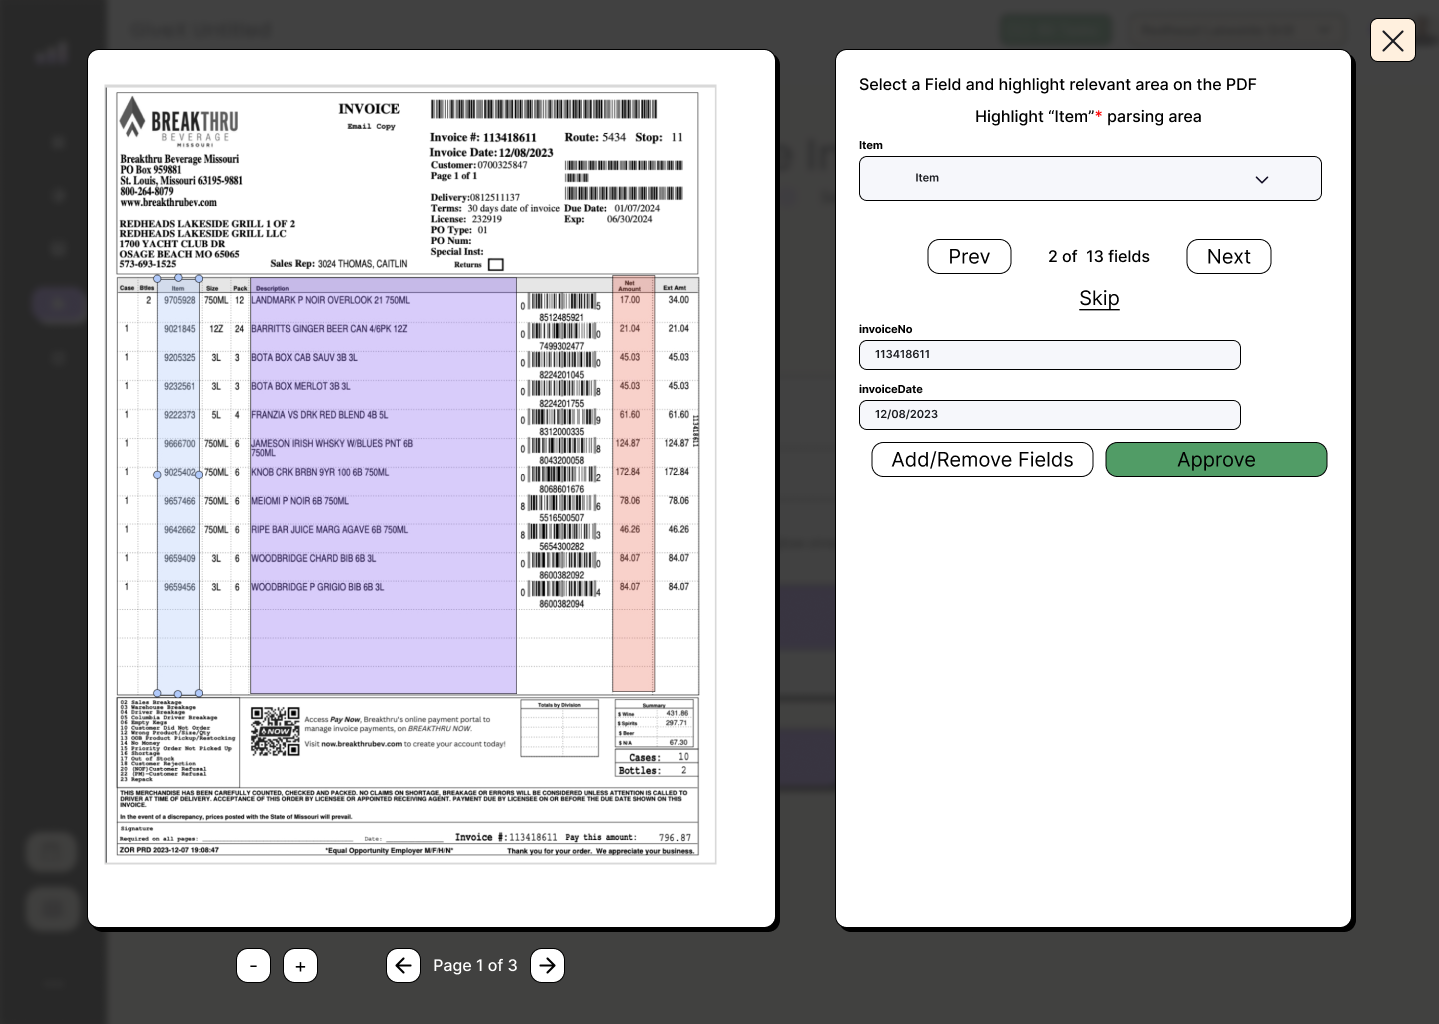The height and width of the screenshot is (1024, 1439).
Task: Open the Item field dropdown
Action: point(1090,178)
